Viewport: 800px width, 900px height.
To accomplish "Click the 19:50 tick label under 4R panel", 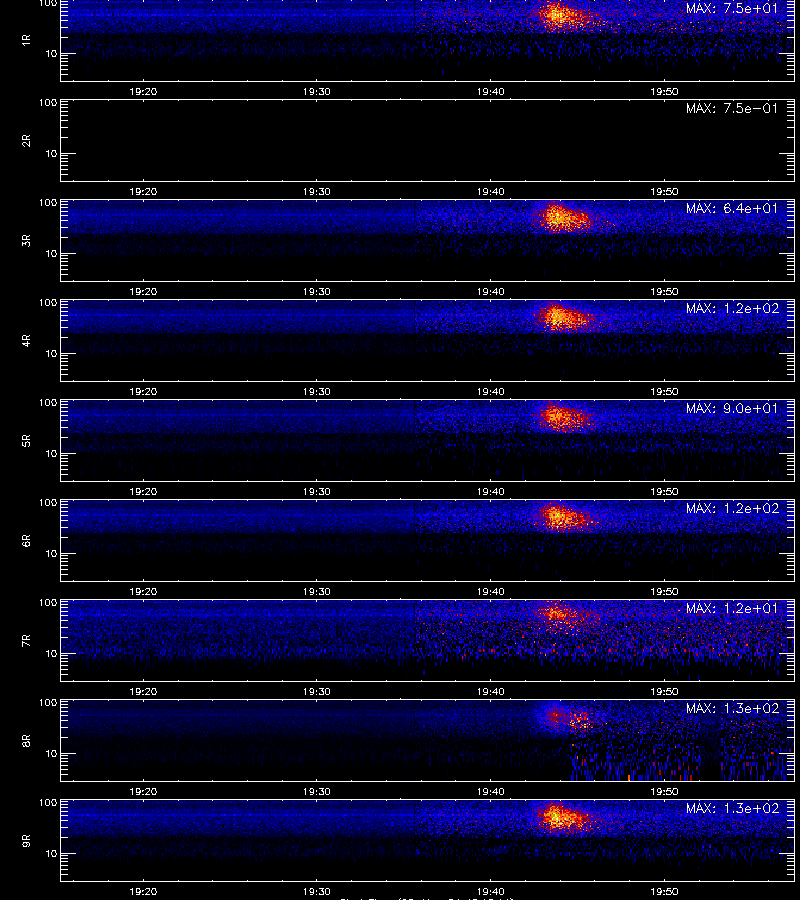I will pos(665,391).
